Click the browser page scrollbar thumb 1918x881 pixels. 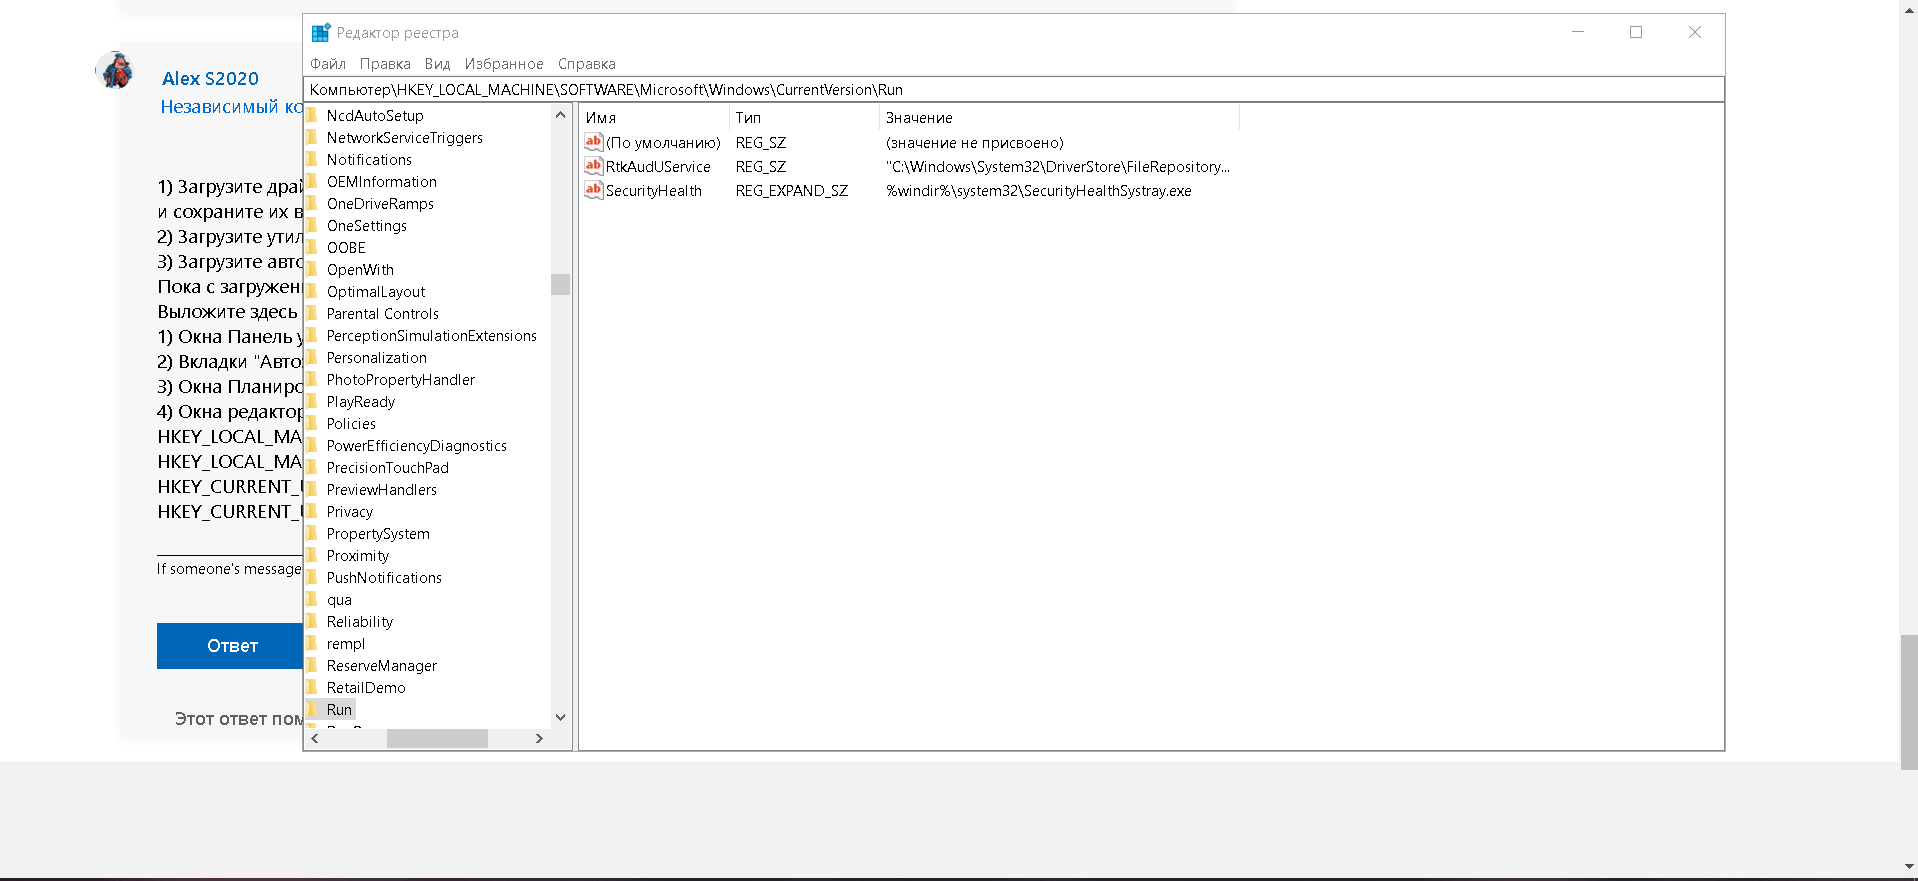click(1909, 702)
